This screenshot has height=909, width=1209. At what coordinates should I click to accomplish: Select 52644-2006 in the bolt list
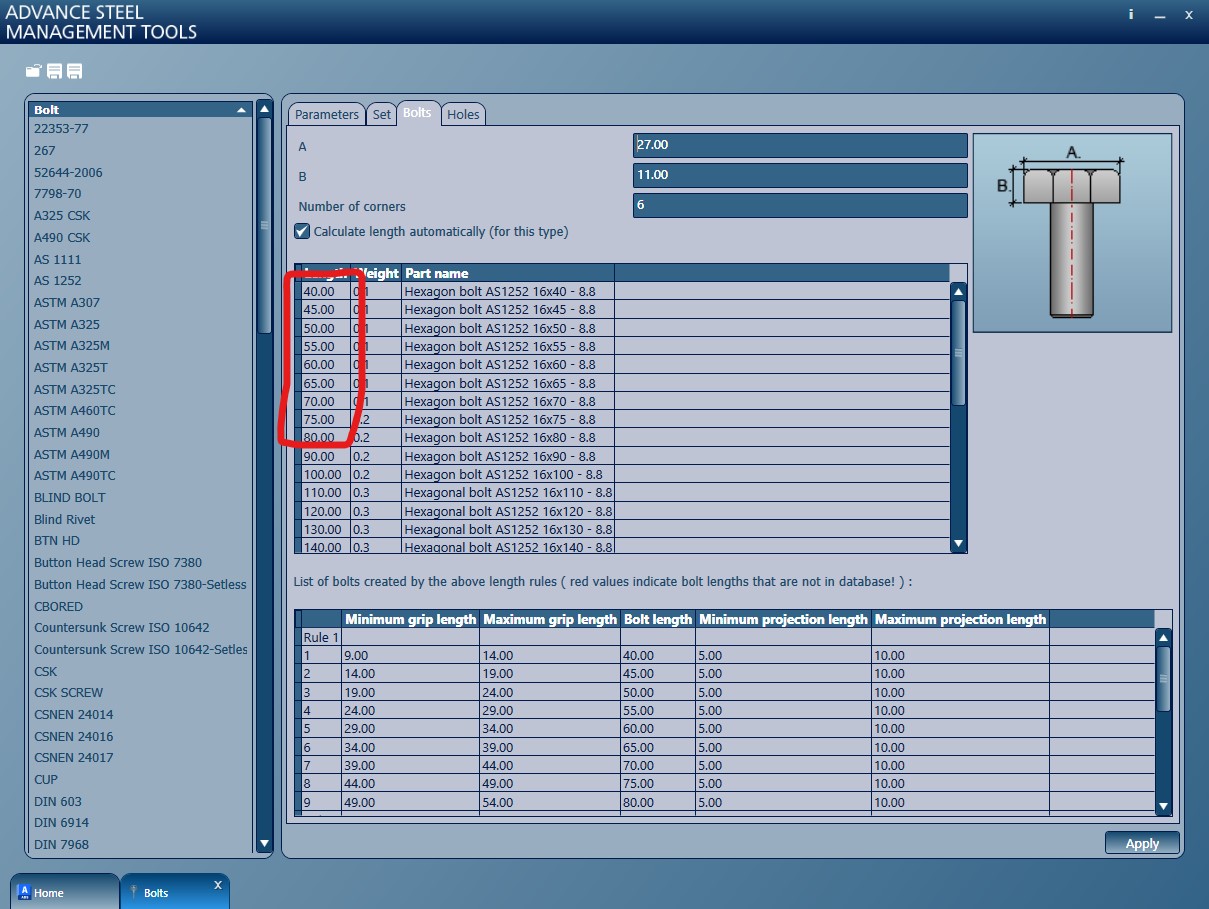(x=68, y=172)
